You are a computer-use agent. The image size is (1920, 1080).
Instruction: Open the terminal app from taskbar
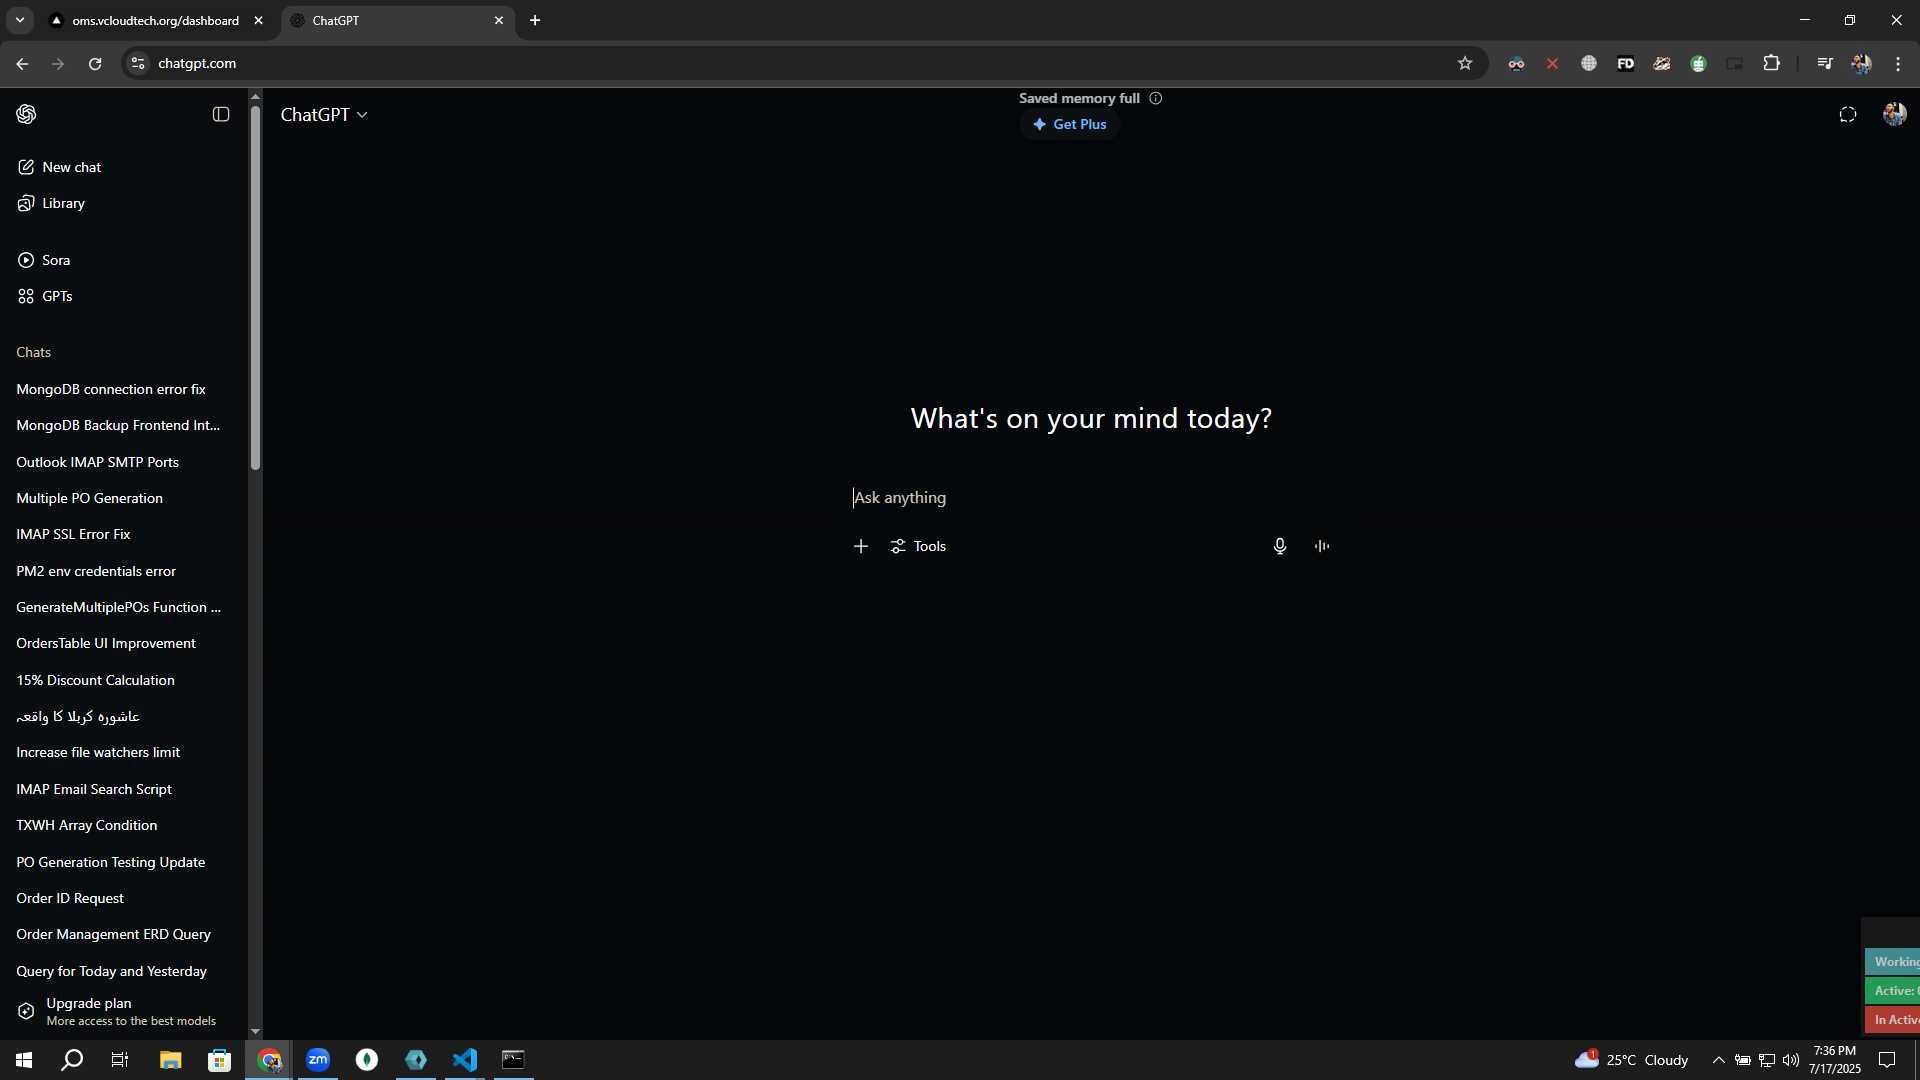coord(513,1060)
